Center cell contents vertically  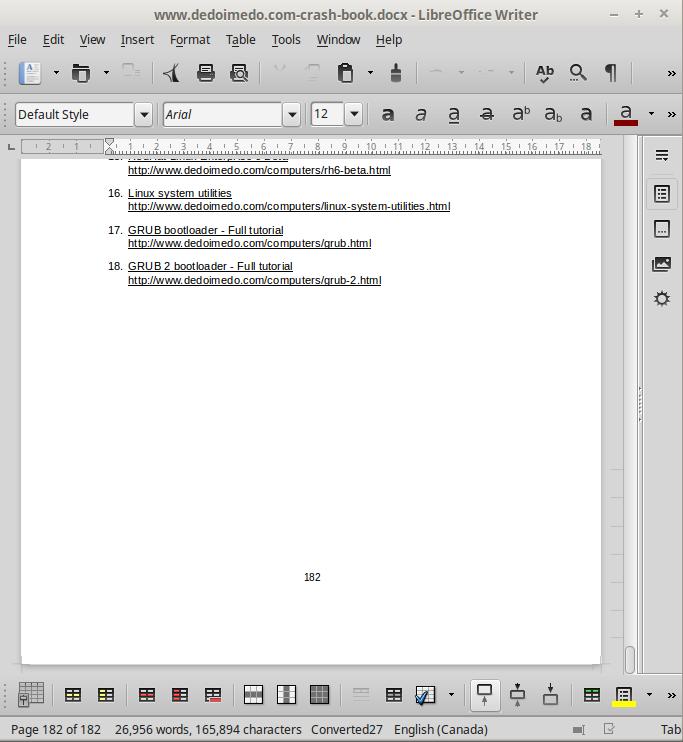517,695
